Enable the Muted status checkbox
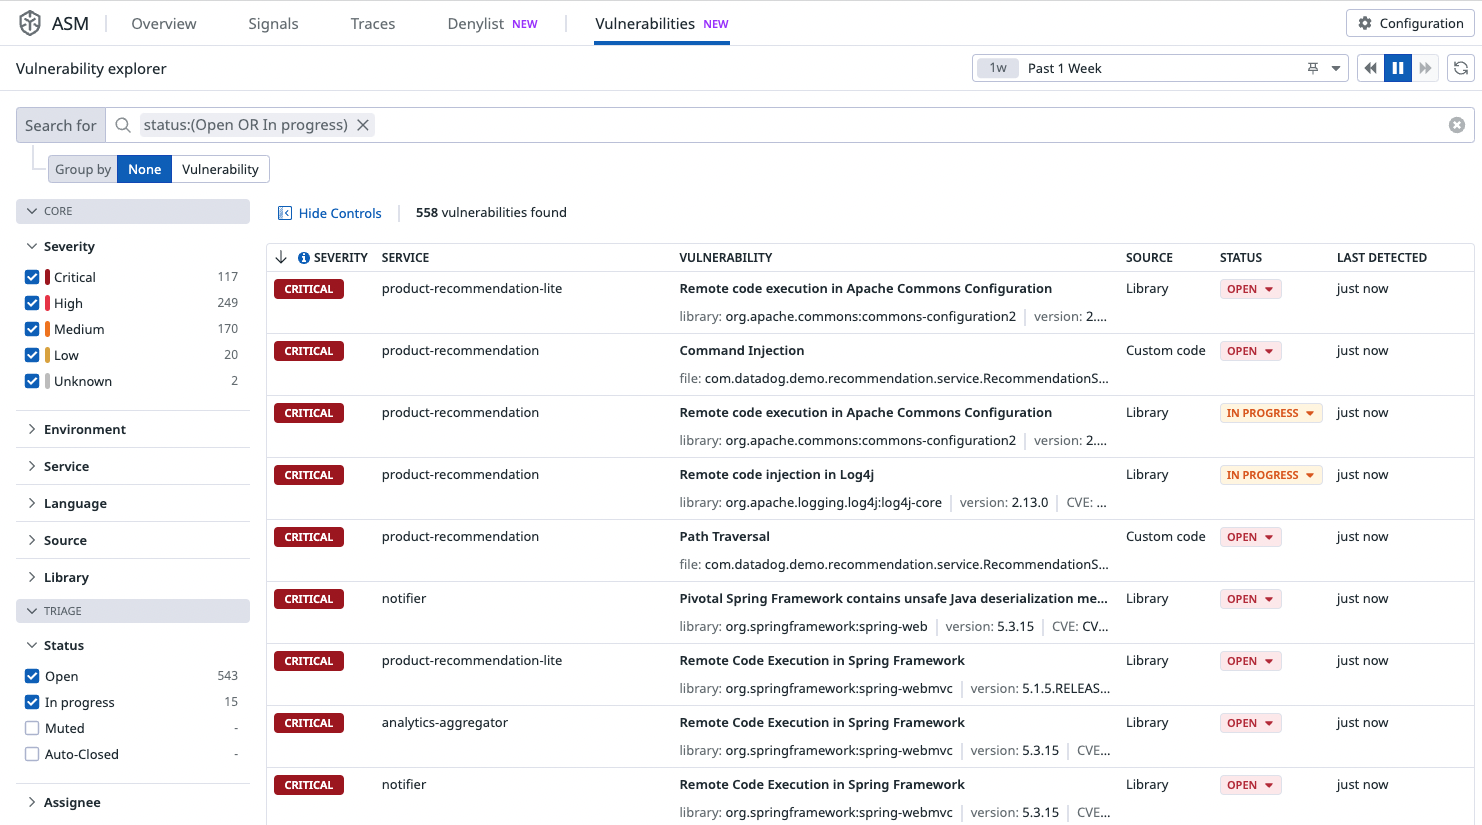 click(x=32, y=728)
